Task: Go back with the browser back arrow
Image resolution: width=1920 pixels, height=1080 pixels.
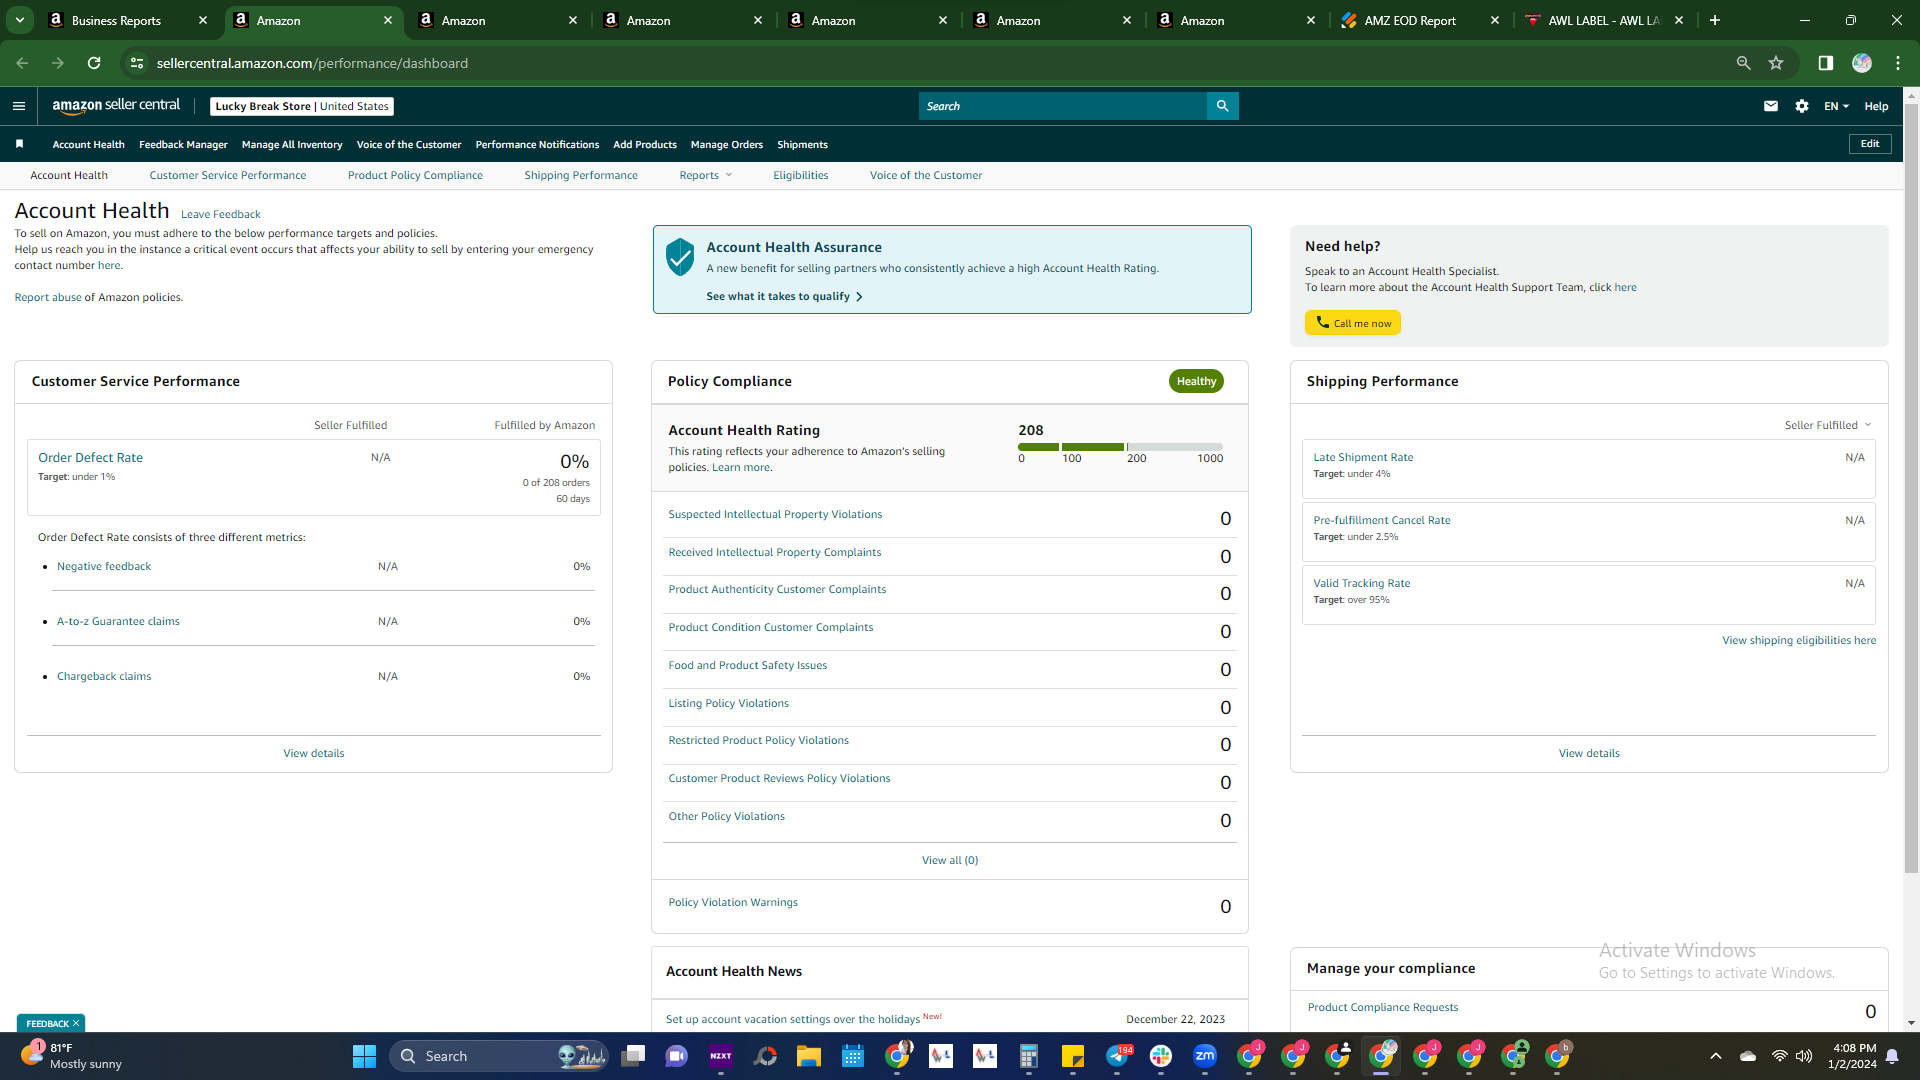Action: pyautogui.click(x=22, y=63)
